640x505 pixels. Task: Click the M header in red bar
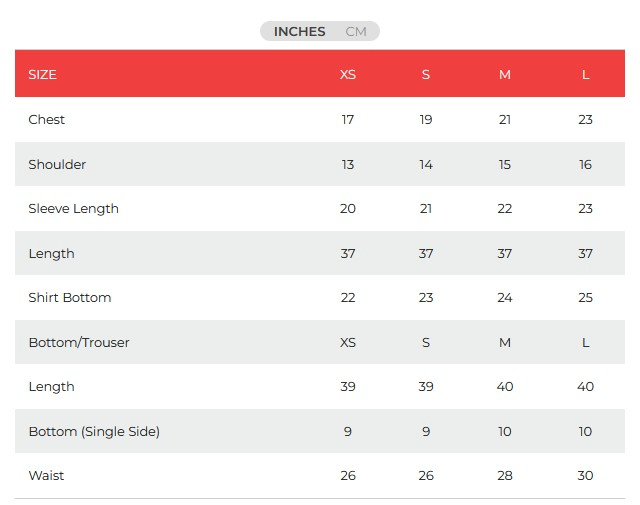pyautogui.click(x=505, y=75)
